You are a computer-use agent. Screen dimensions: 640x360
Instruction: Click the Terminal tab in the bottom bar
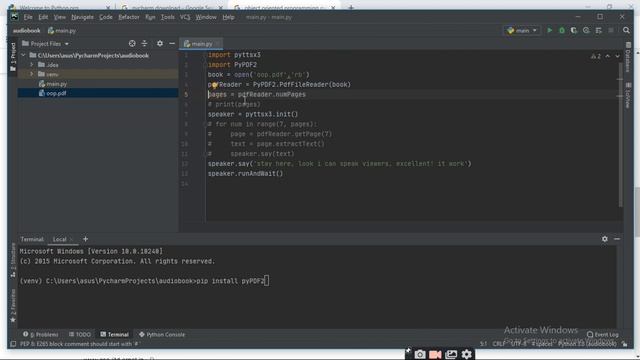click(x=115, y=334)
